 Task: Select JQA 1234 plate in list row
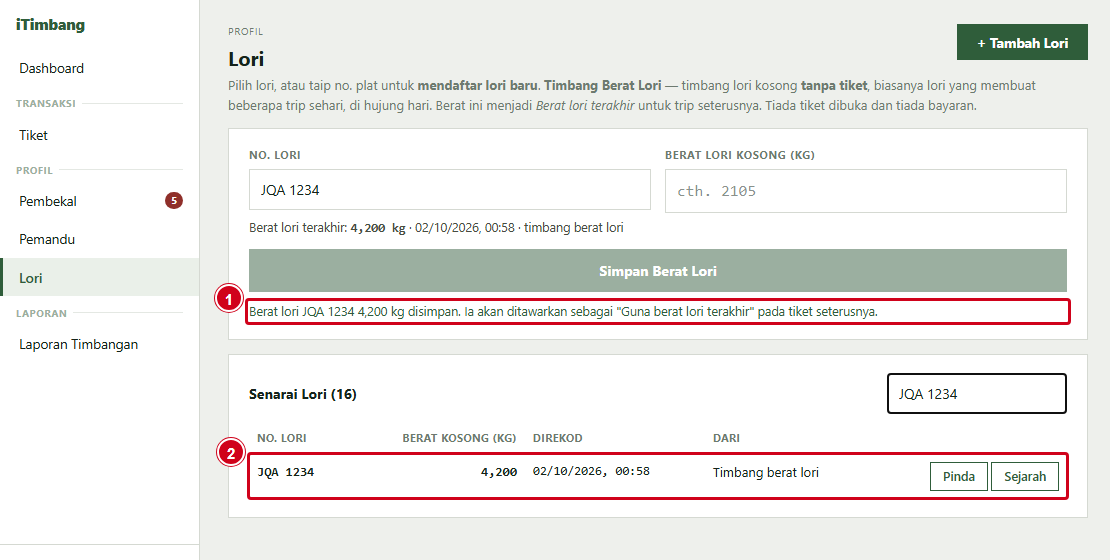point(285,472)
